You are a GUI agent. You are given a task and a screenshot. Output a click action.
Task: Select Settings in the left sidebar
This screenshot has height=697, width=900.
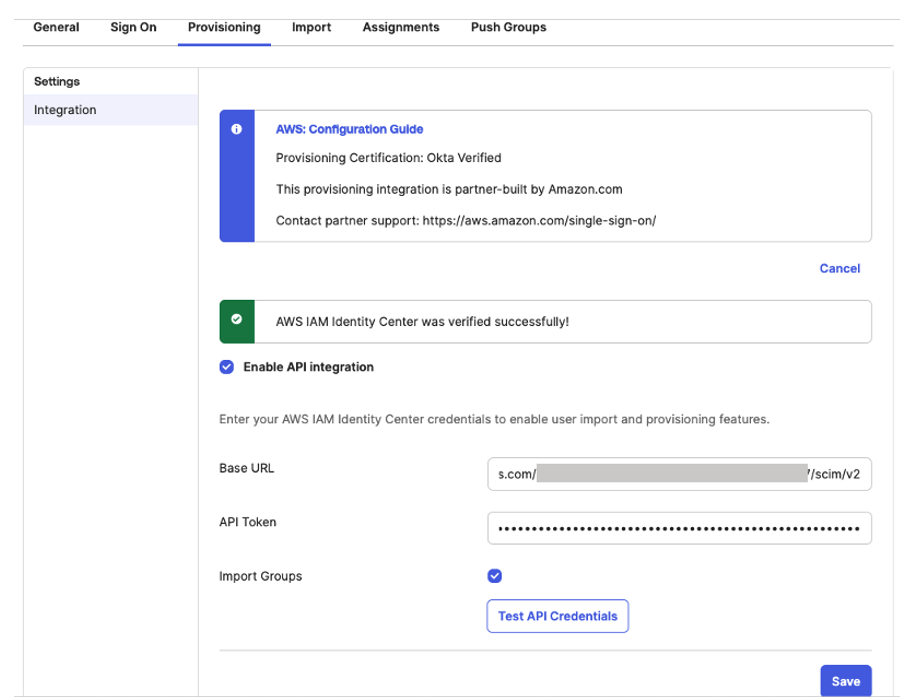[x=56, y=81]
